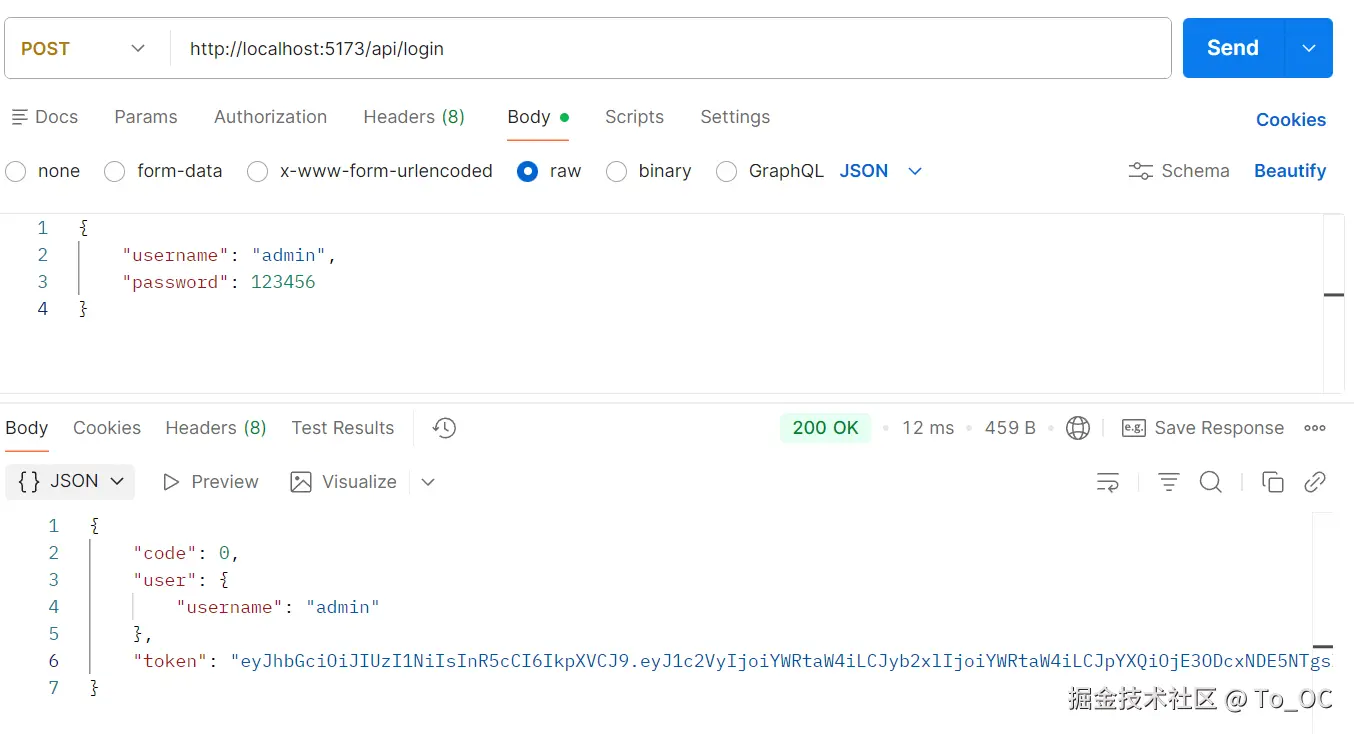
Task: Open Docs with the document icon
Action: pos(45,117)
